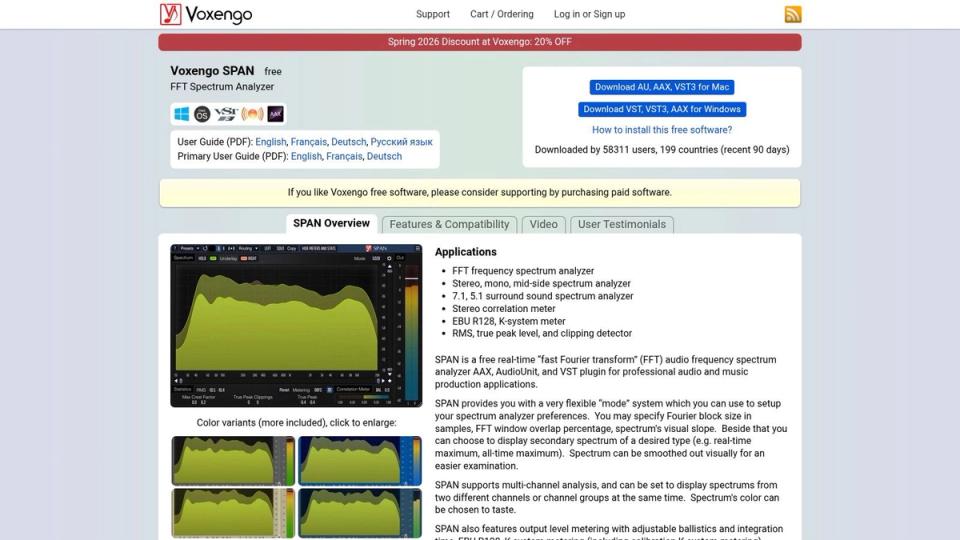The image size is (960, 540).
Task: Click the AAX format icon
Action: (276, 114)
